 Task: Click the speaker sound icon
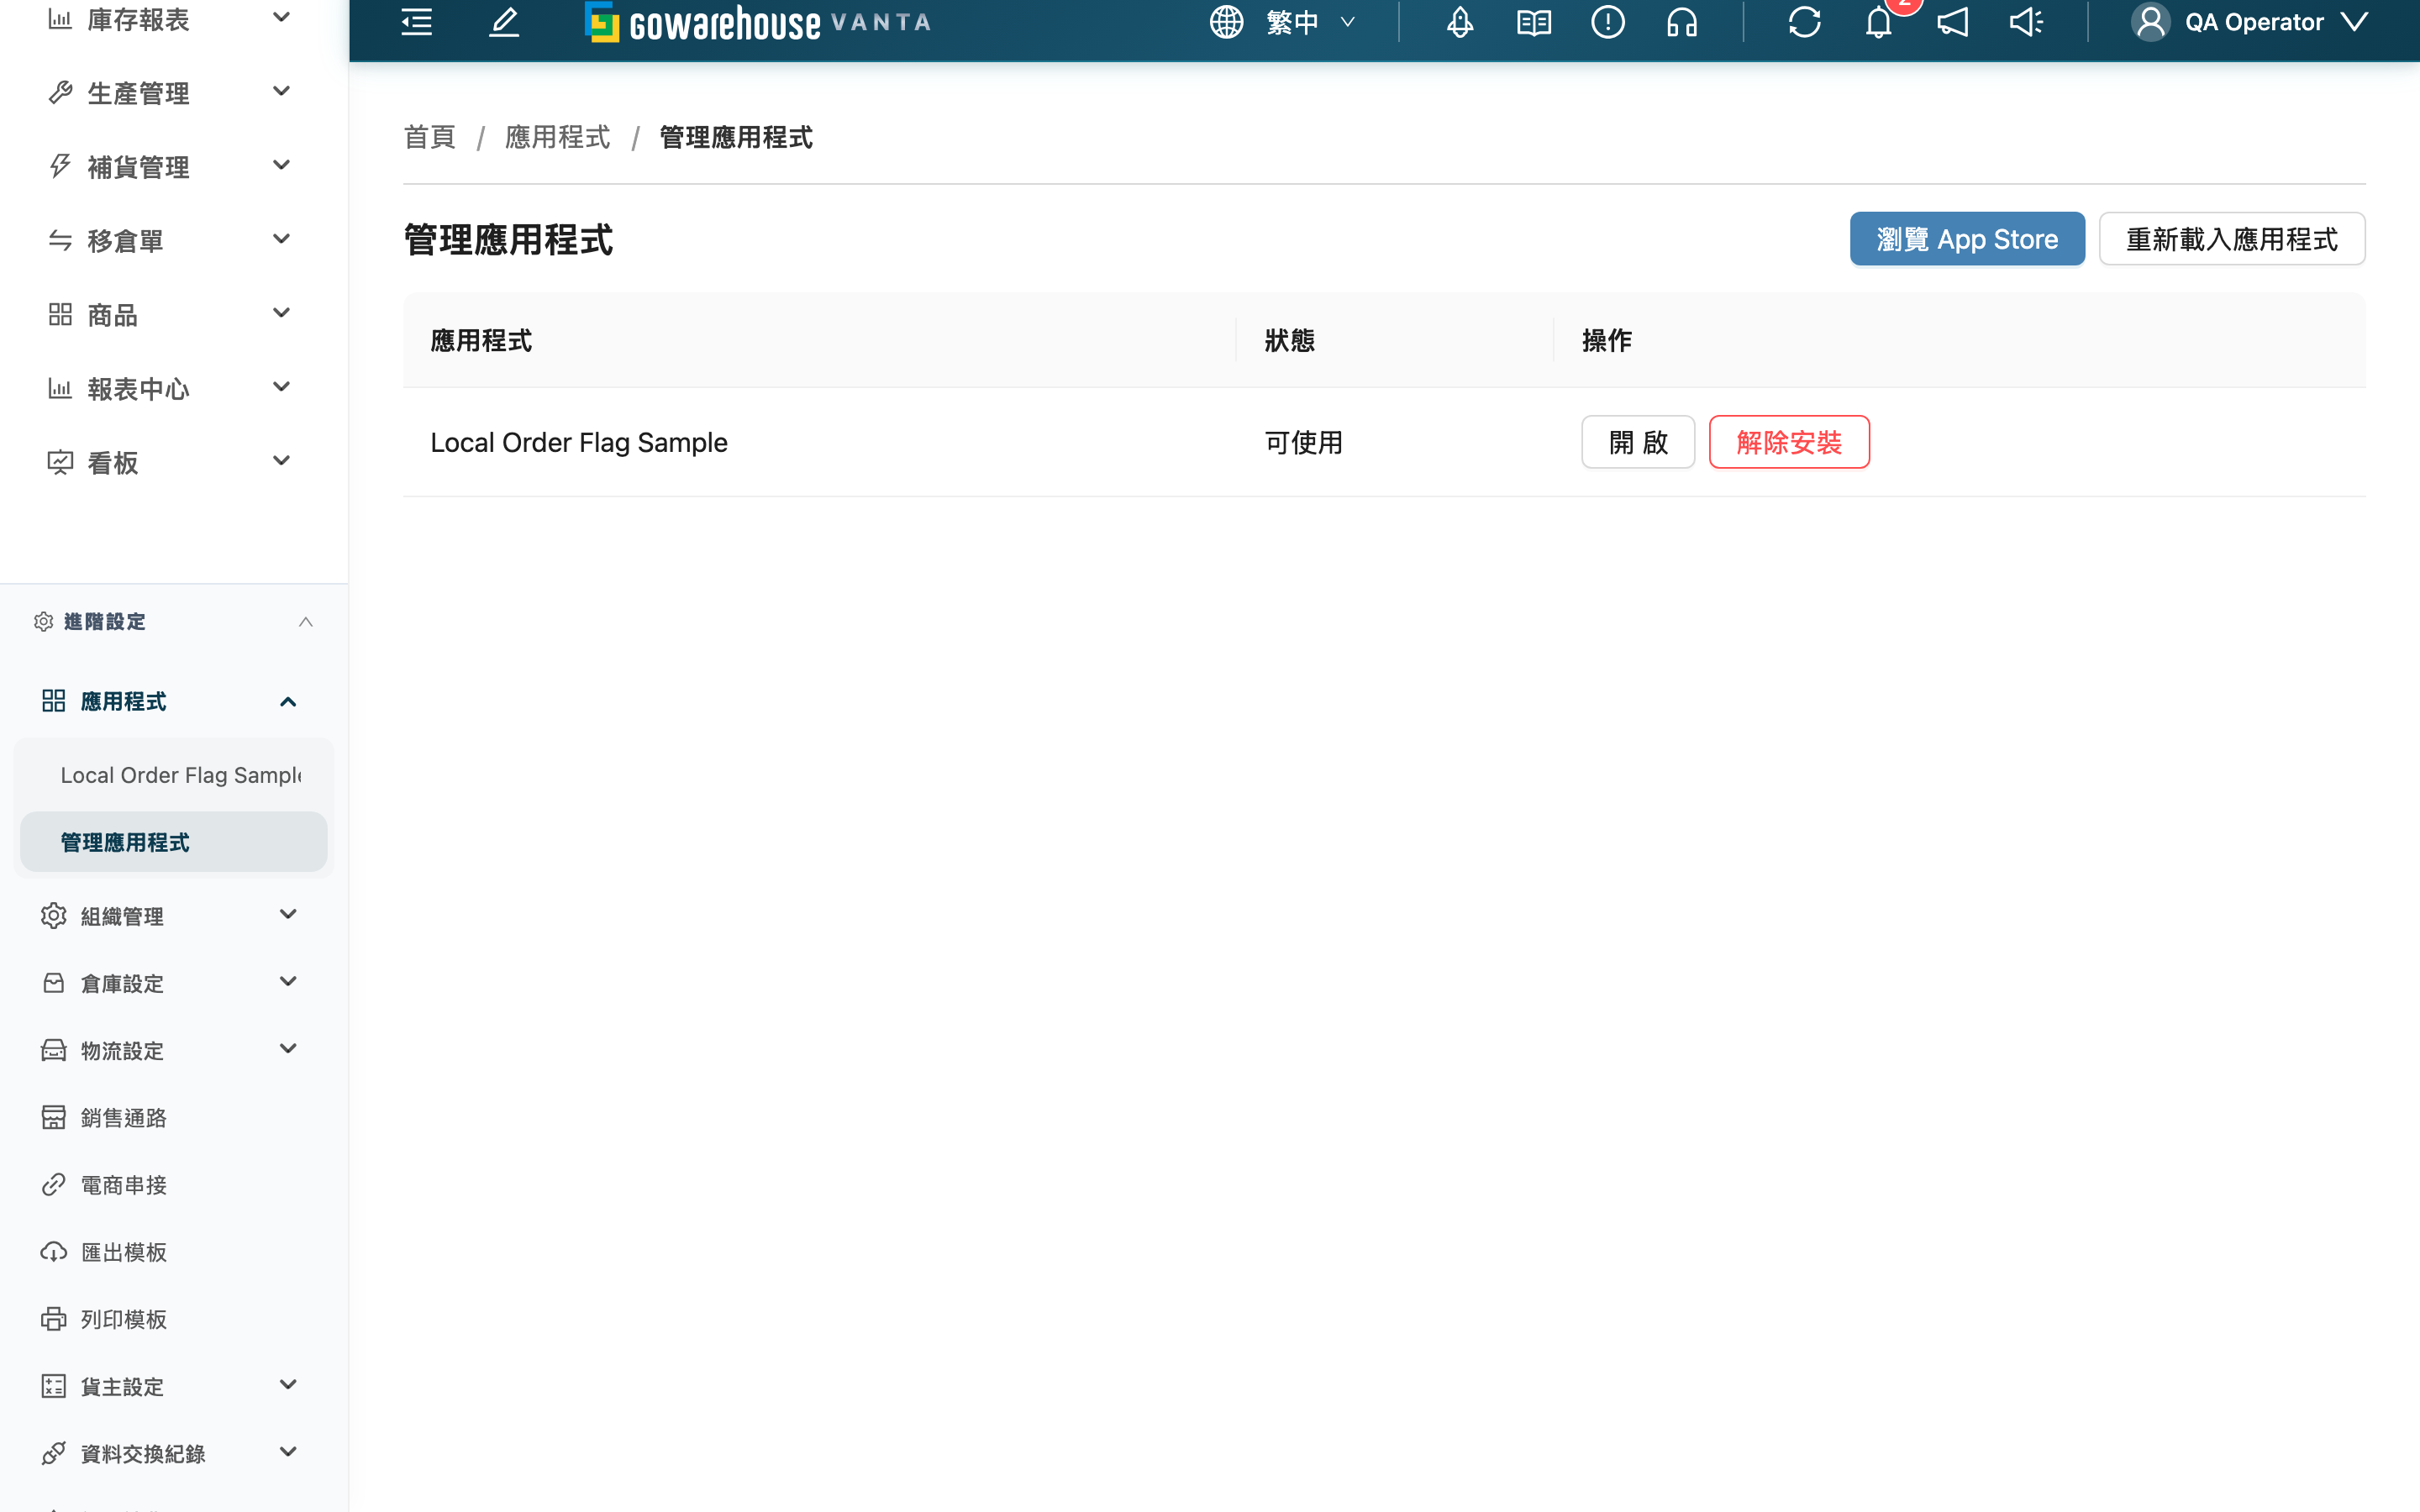pos(2027,22)
